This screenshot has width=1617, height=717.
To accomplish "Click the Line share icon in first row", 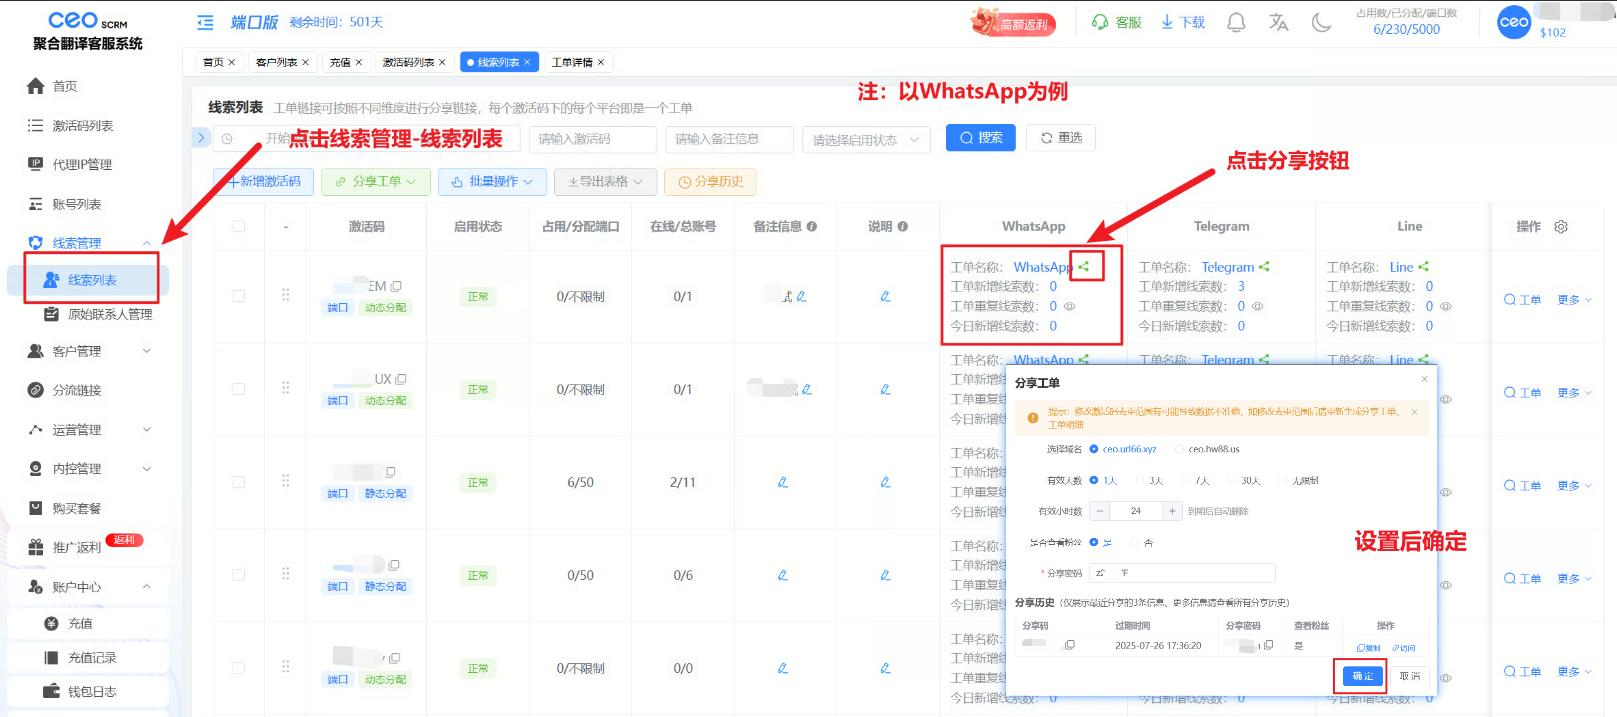I will coord(1423,266).
